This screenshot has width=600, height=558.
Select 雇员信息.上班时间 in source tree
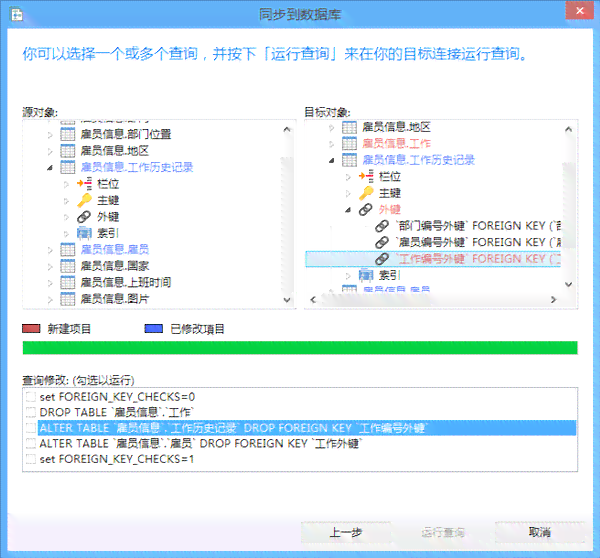[x=126, y=282]
